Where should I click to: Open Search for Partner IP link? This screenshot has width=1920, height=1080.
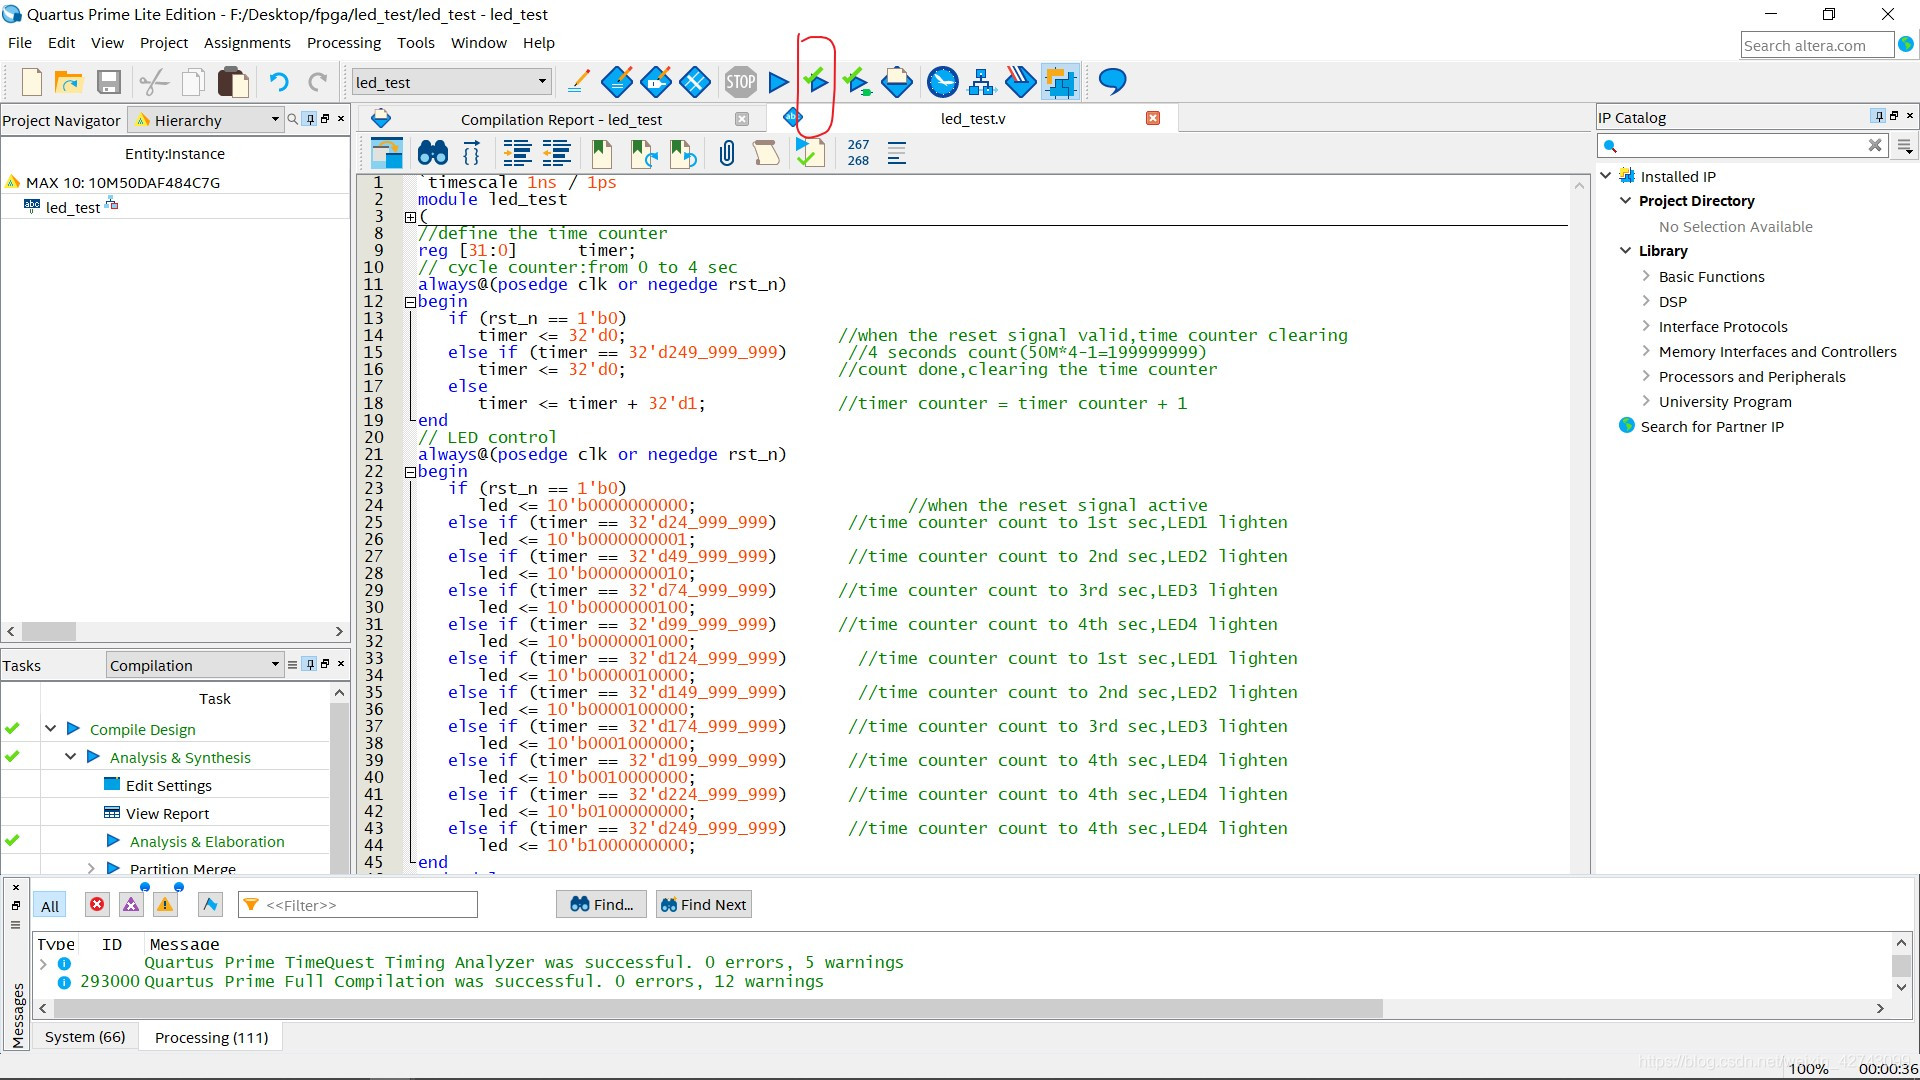[1711, 427]
